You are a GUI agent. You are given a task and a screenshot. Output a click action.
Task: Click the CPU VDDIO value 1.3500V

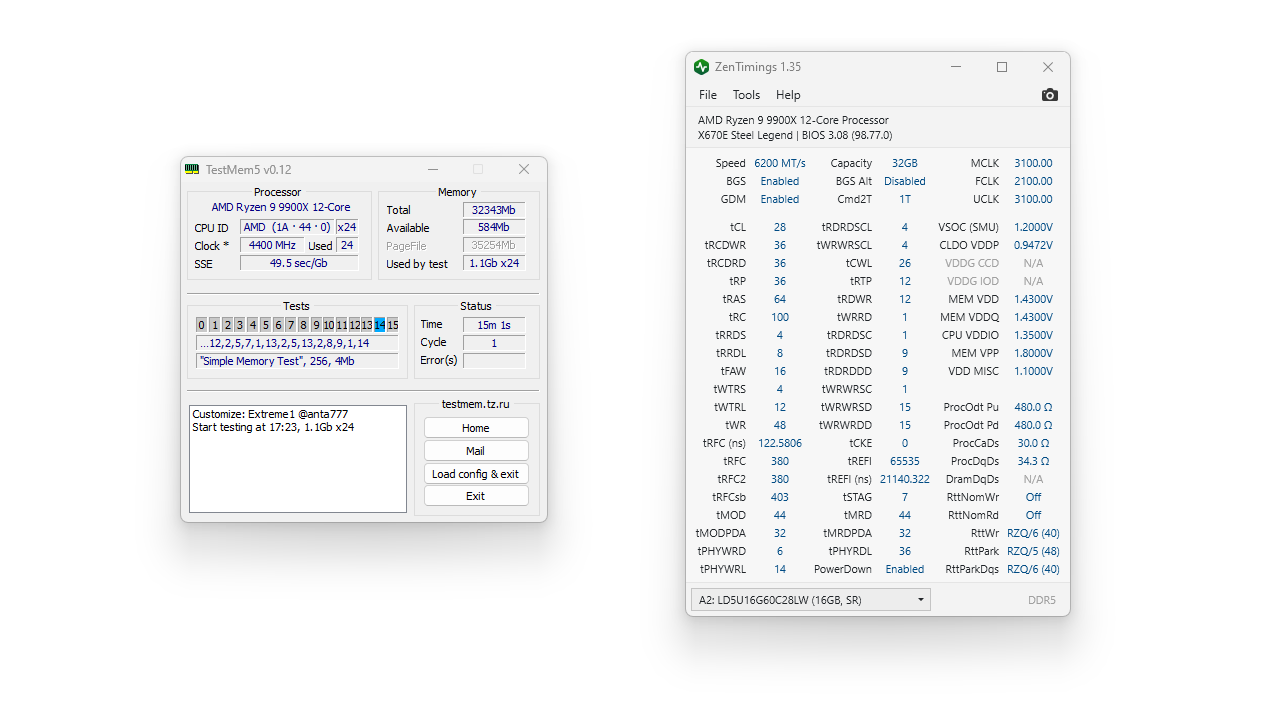click(x=1033, y=335)
